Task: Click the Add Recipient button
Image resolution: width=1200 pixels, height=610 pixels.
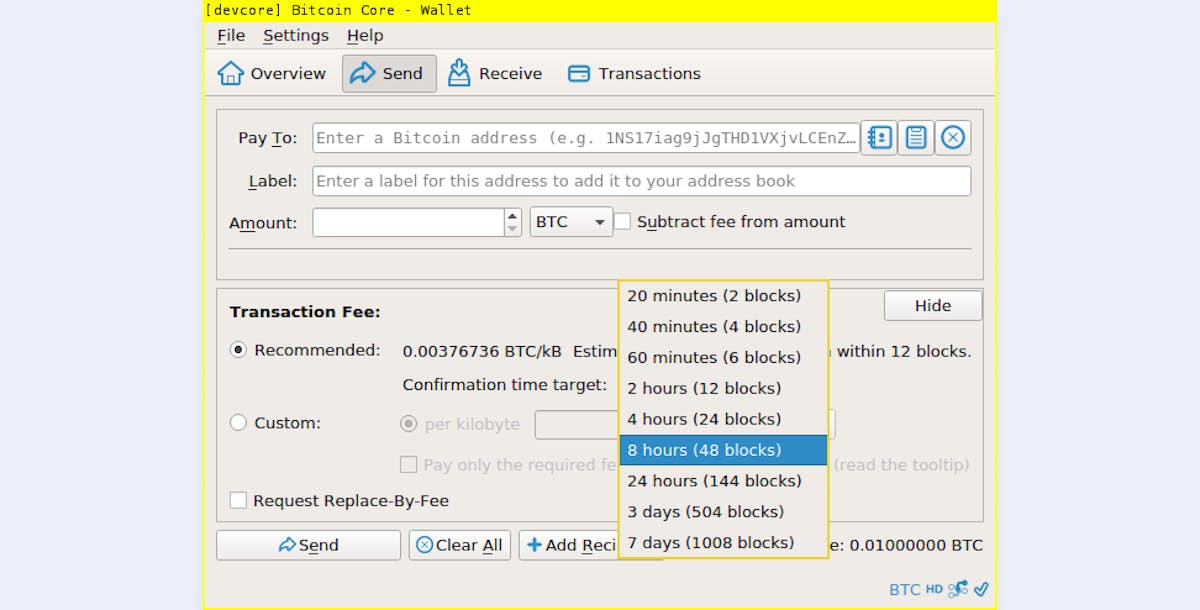Action: (x=568, y=545)
